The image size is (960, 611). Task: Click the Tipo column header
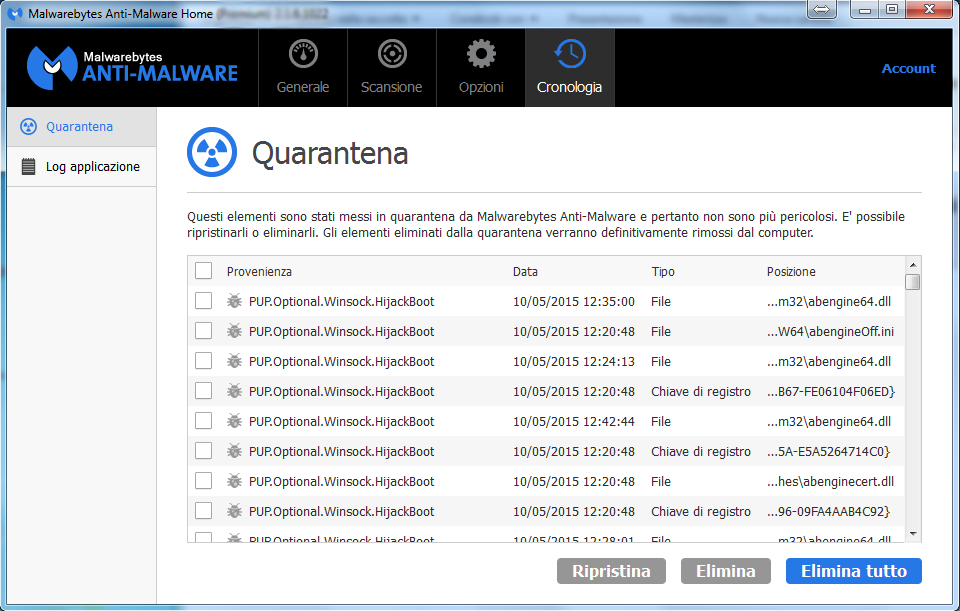[663, 272]
